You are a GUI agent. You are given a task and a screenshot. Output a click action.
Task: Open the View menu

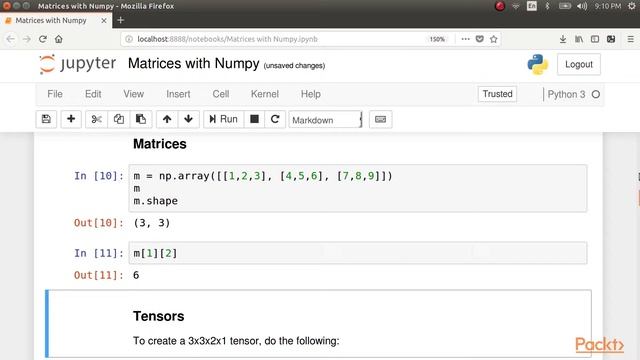pos(133,94)
